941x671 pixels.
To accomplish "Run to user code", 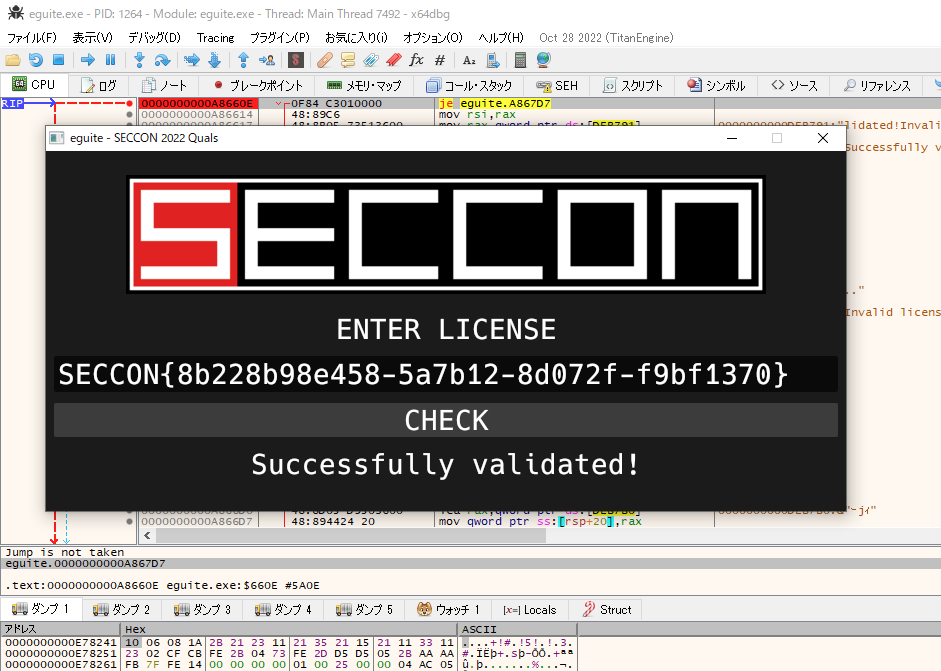I will point(266,60).
